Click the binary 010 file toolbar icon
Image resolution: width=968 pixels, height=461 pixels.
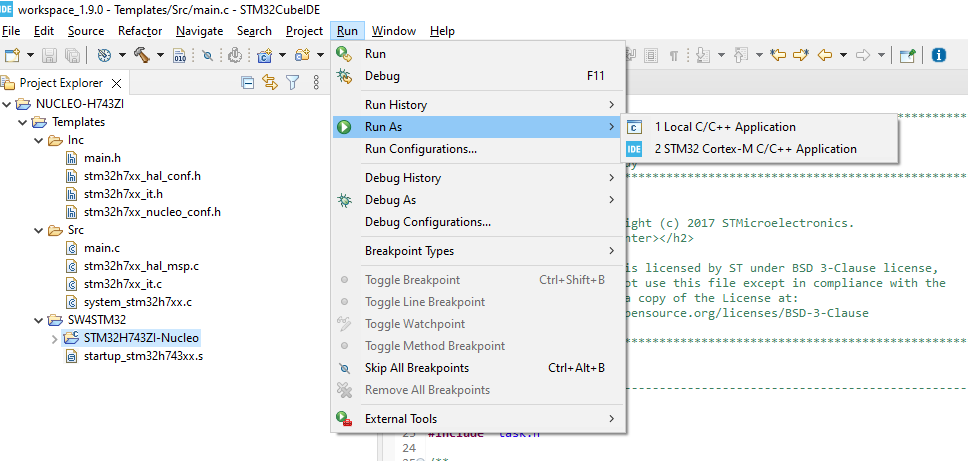click(179, 56)
